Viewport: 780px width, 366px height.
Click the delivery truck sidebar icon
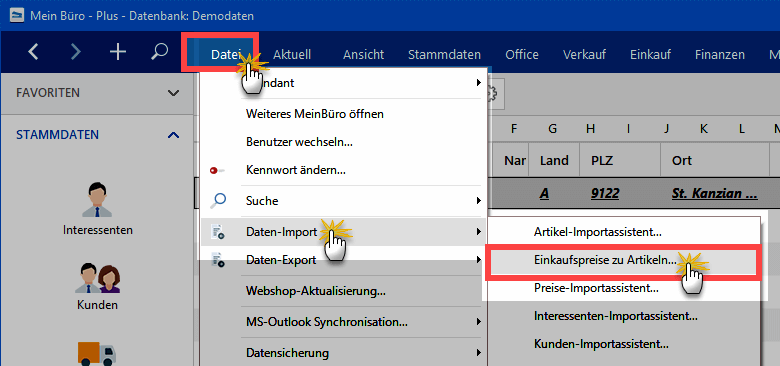tap(97, 353)
